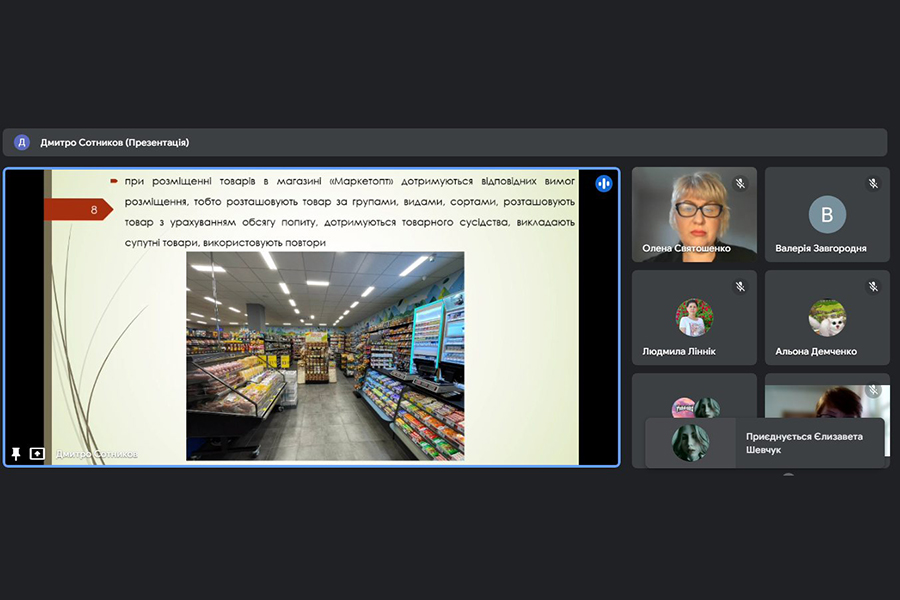The height and width of the screenshot is (600, 900).
Task: Click the name label "Олена Святошенко"
Action: coord(686,248)
